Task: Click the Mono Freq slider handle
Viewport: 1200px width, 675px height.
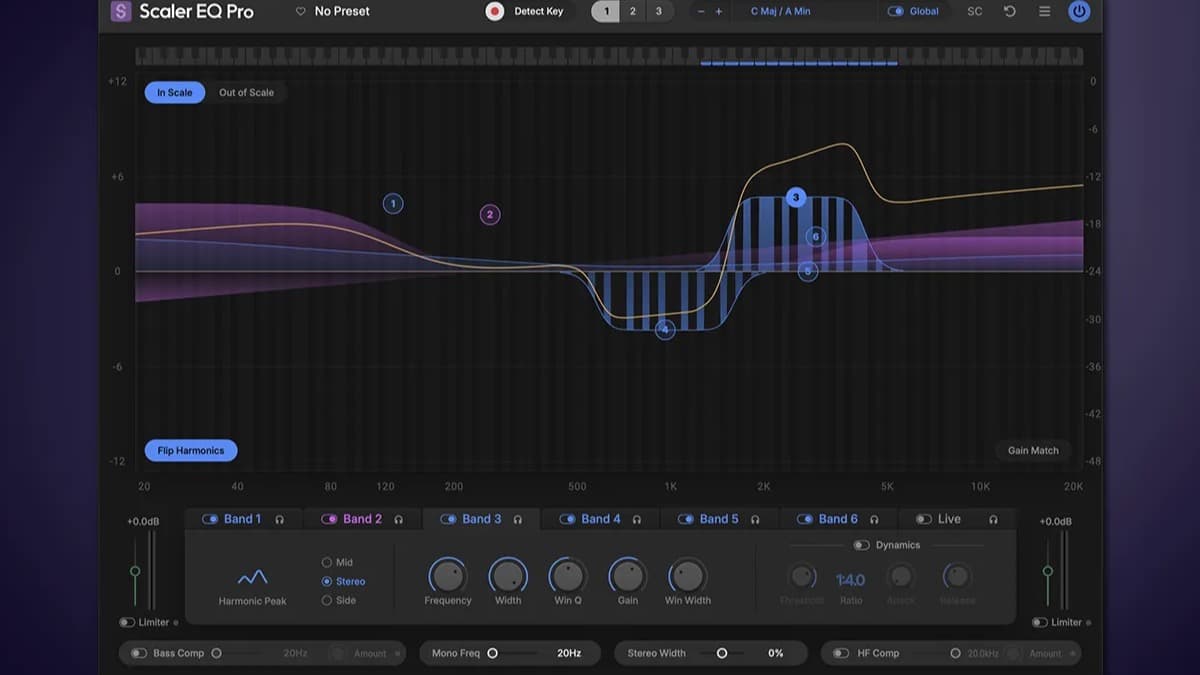Action: click(x=492, y=653)
